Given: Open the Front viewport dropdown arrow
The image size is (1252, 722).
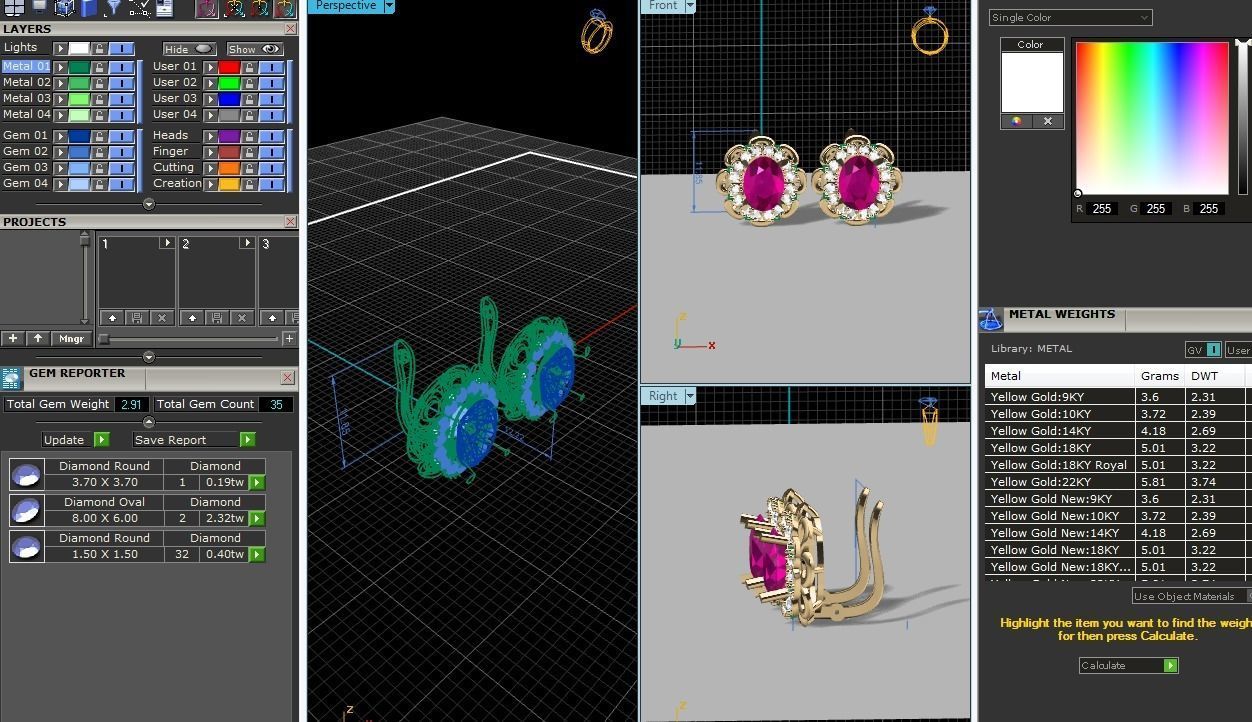Looking at the screenshot, I should [689, 6].
